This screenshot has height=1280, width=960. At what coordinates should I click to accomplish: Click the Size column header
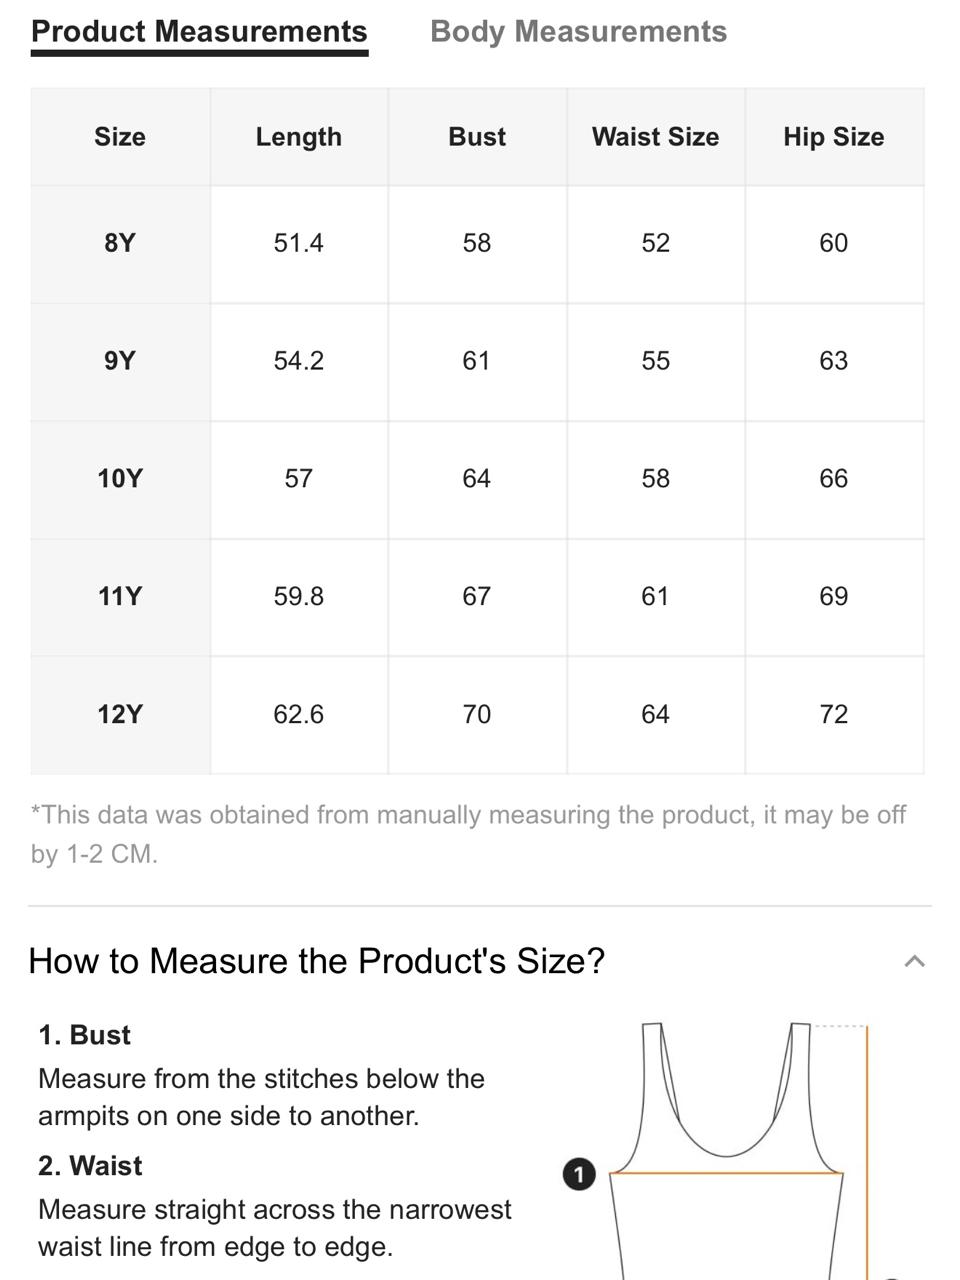(120, 137)
